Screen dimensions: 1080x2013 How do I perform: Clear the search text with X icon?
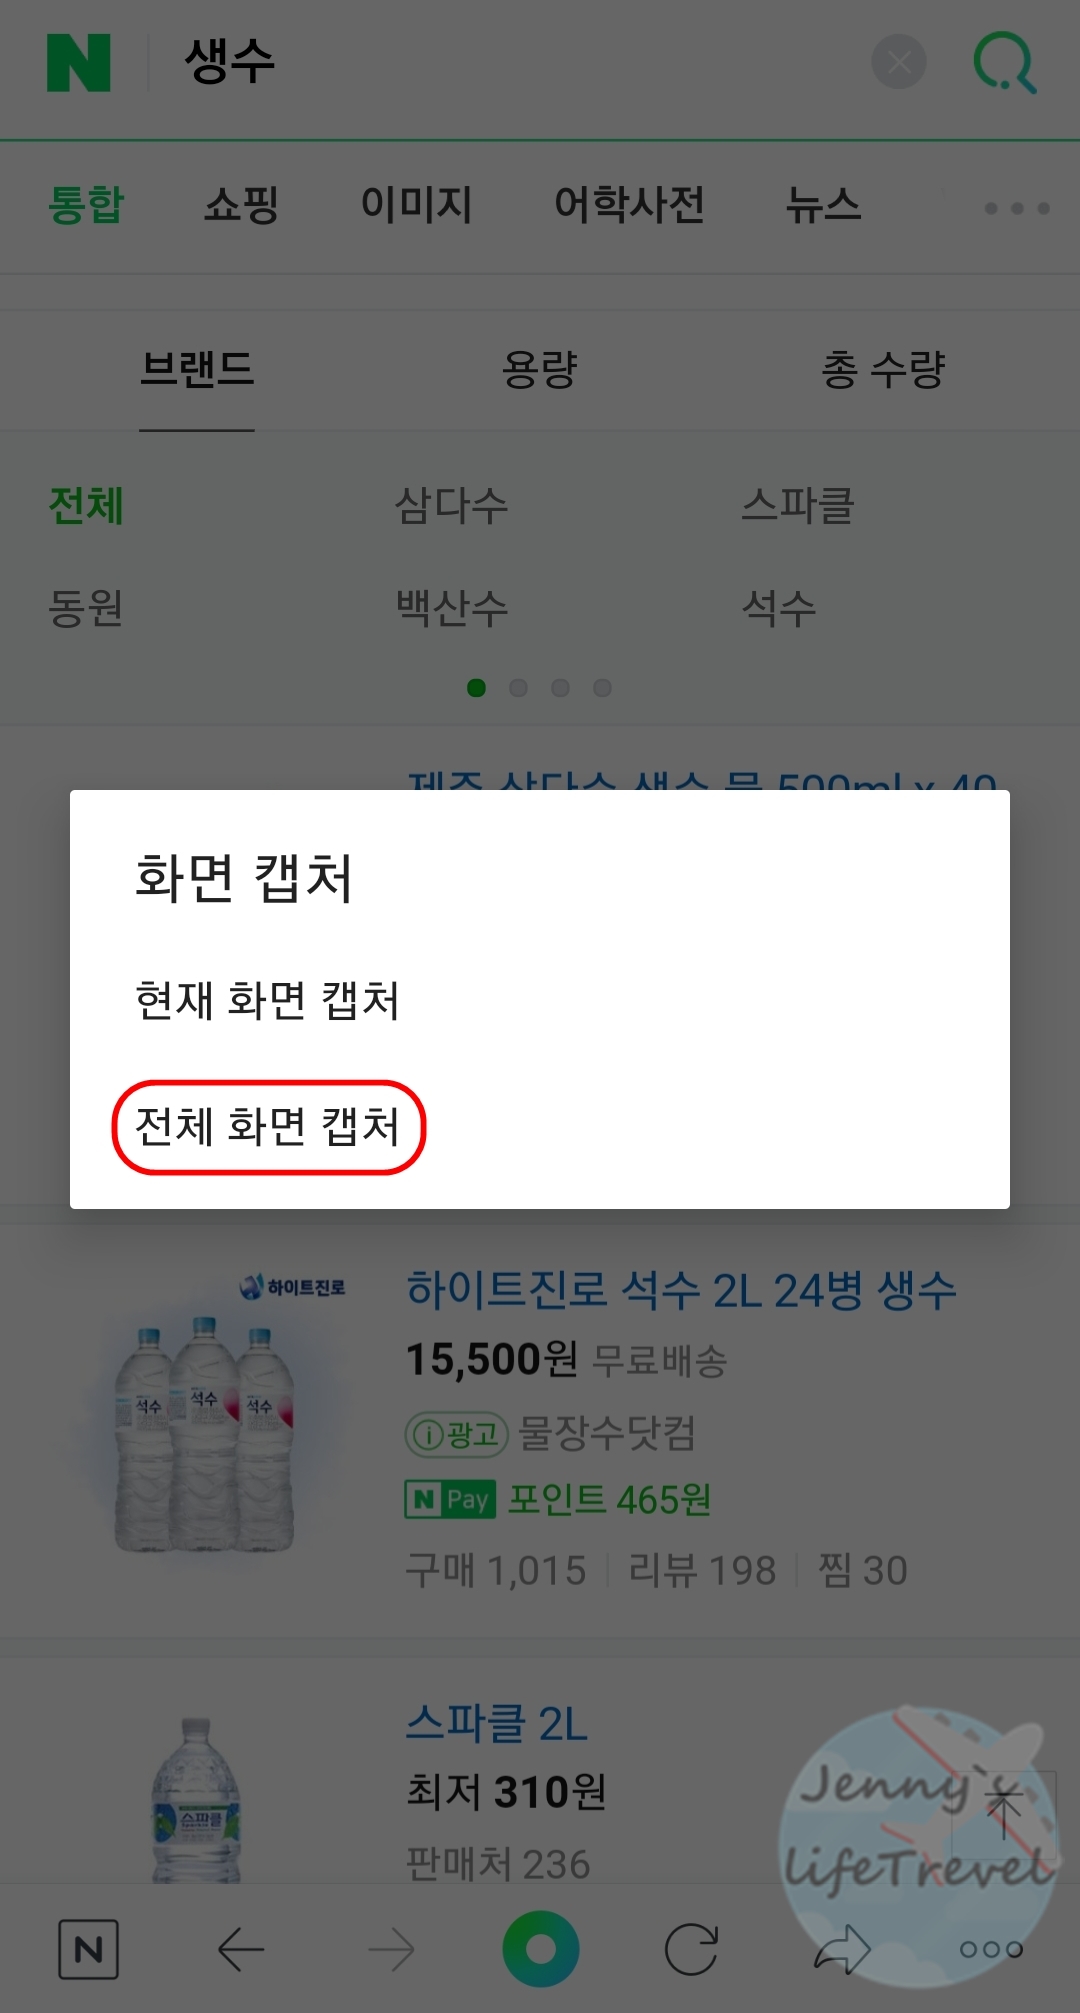[x=899, y=62]
